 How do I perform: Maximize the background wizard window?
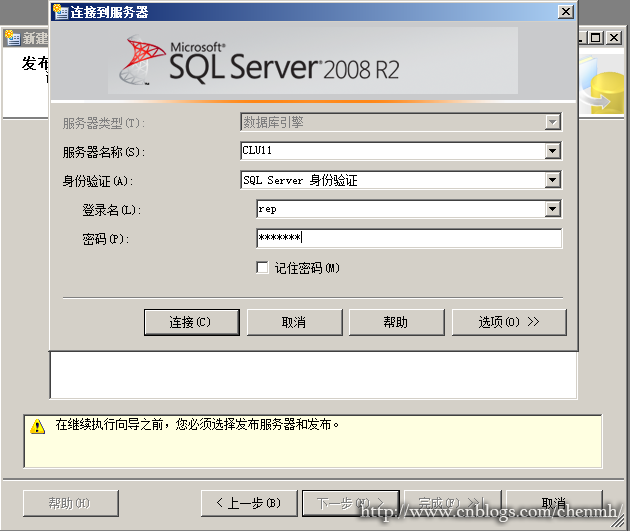coord(596,38)
